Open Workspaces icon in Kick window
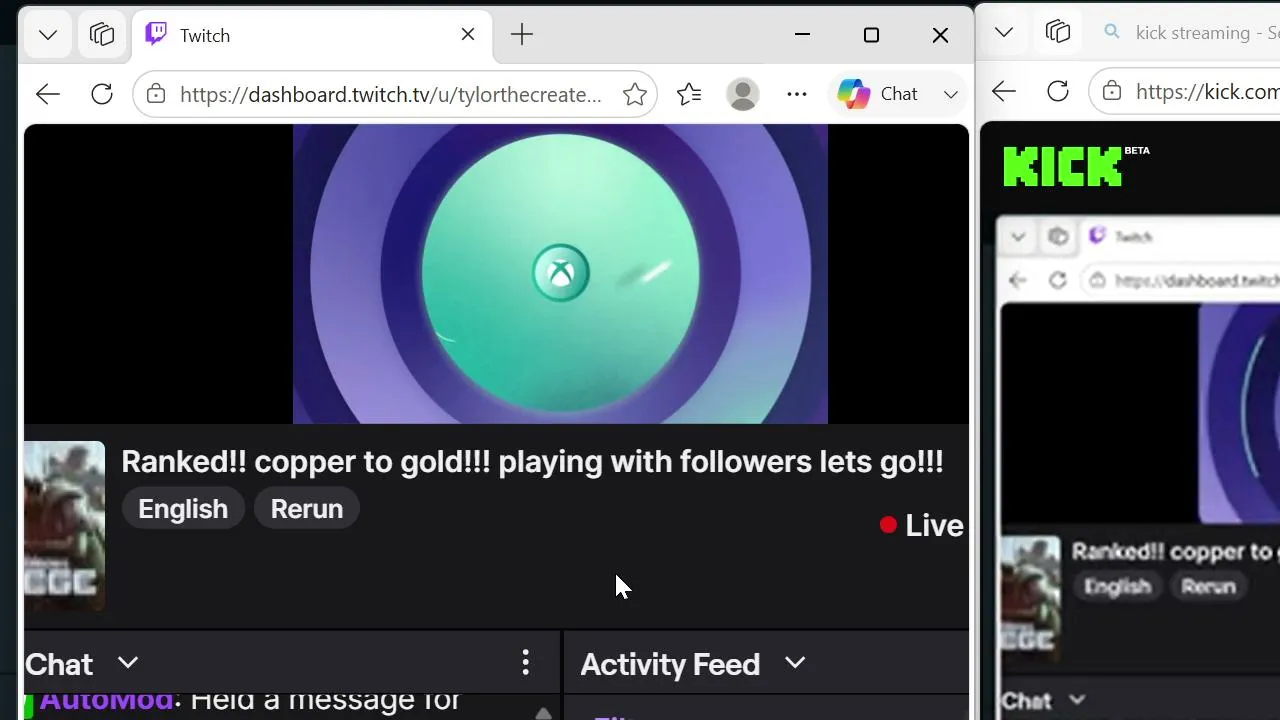1280x720 pixels. (x=1058, y=33)
